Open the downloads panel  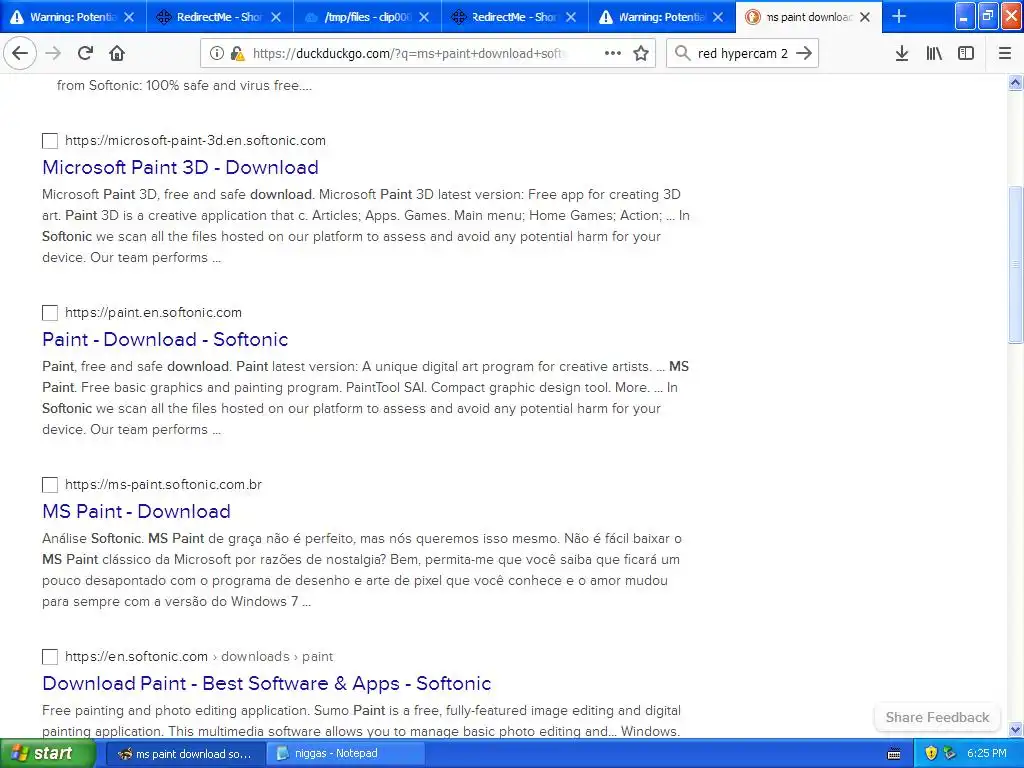click(x=902, y=53)
